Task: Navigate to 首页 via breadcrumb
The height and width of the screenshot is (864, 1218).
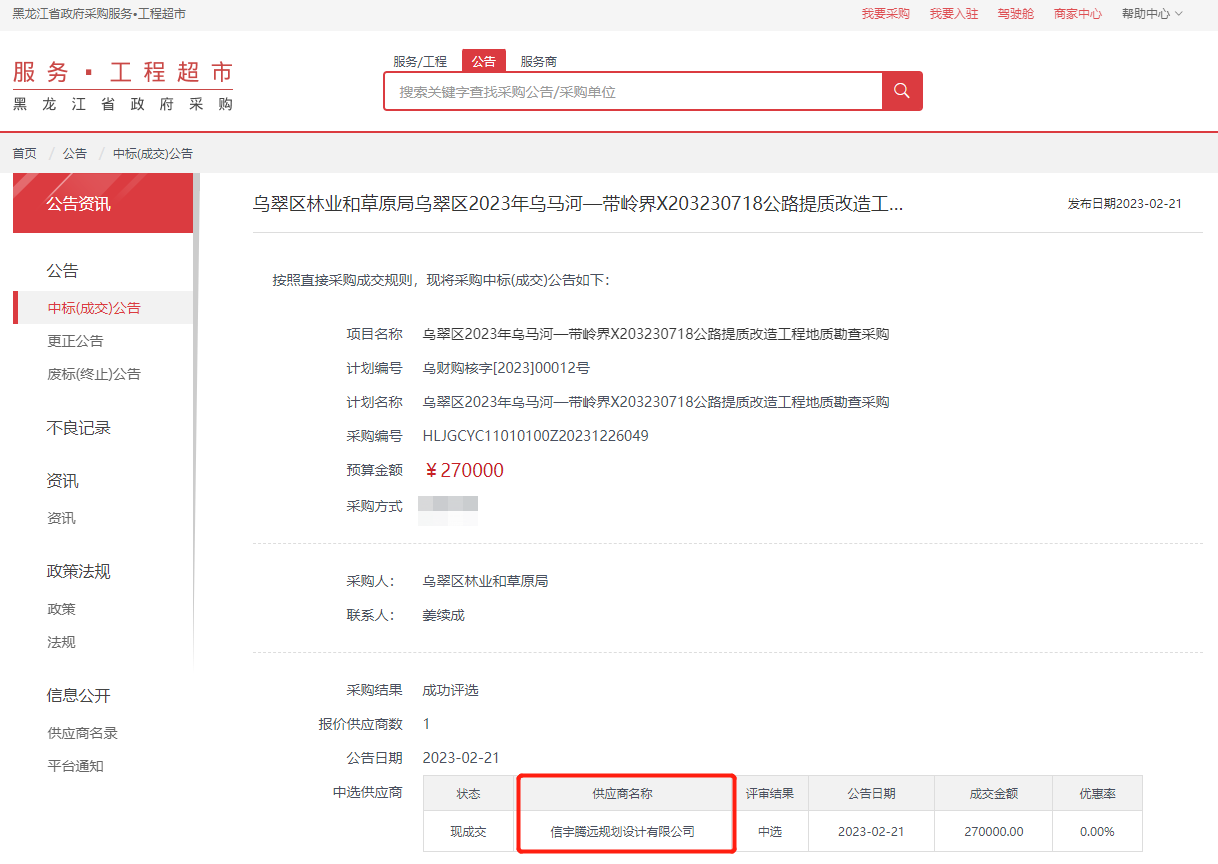Action: (x=23, y=153)
